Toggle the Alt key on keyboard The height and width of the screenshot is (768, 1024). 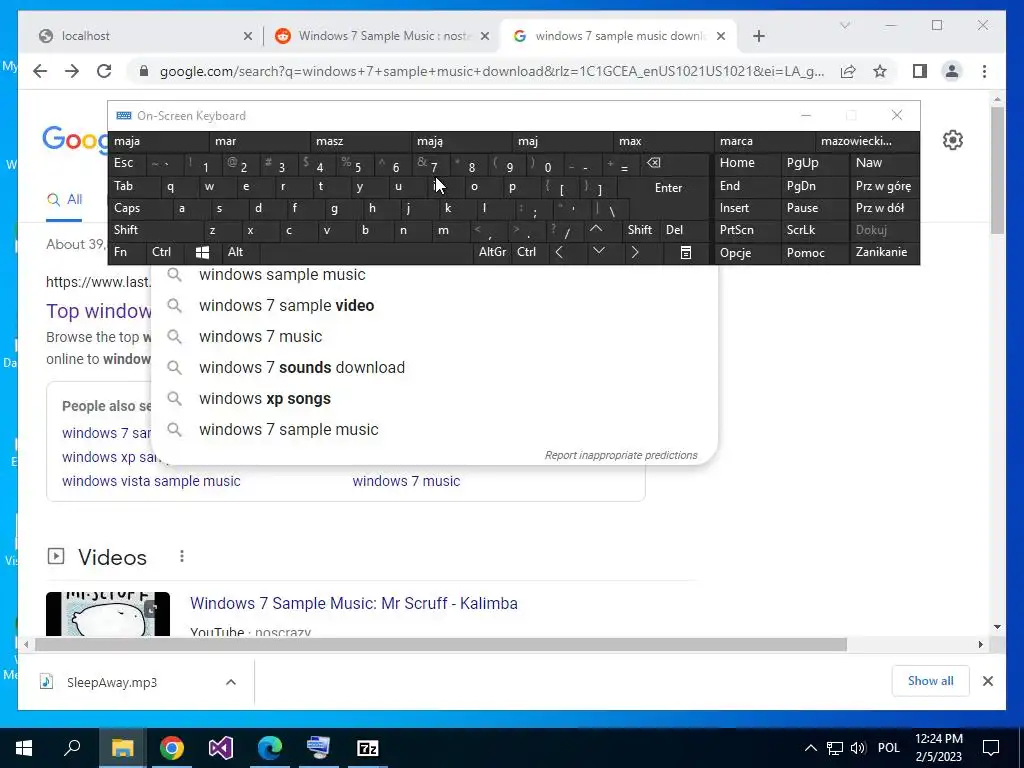tap(240, 252)
